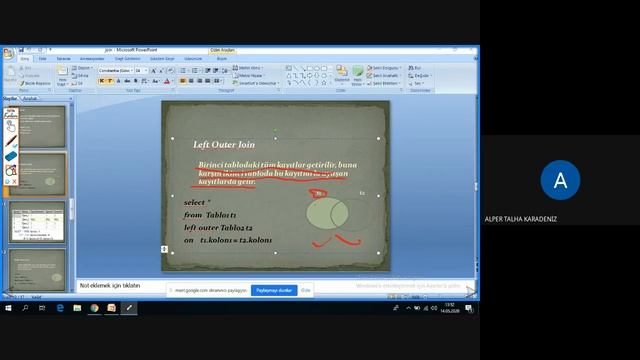Select the blue eraser tool
640x360 pixels.
(11, 156)
